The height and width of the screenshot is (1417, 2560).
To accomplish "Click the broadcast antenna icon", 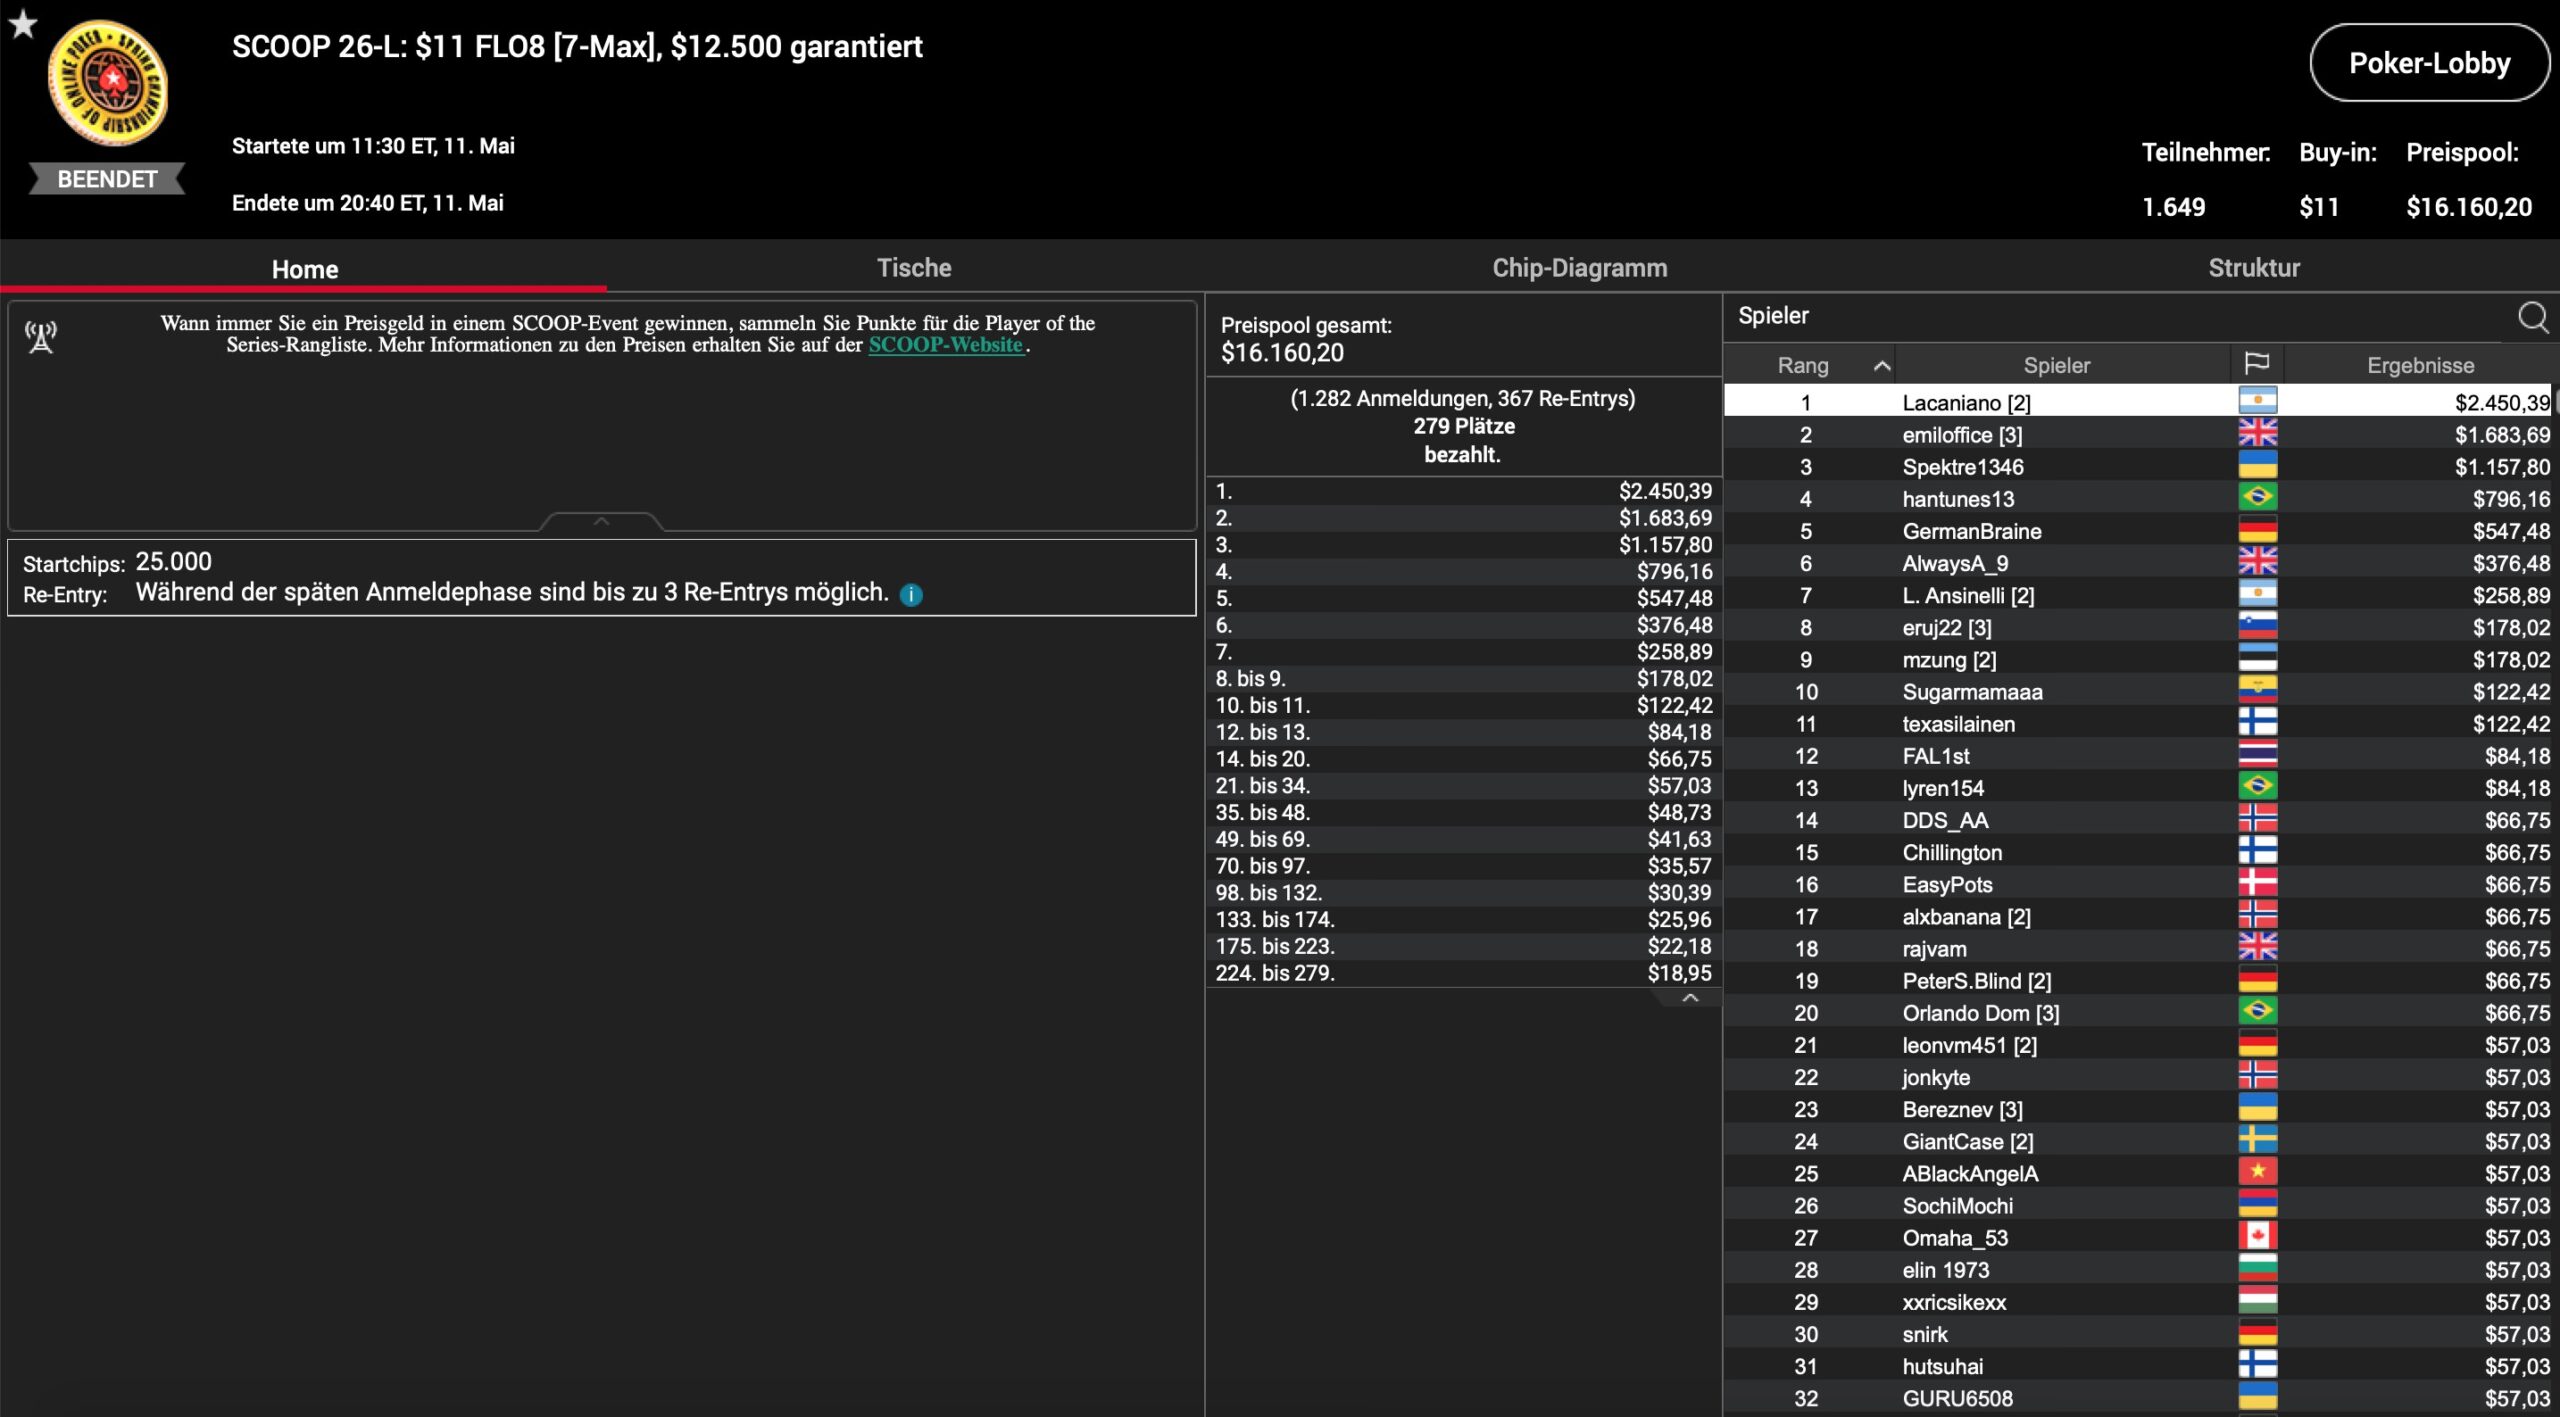I will click(41, 337).
